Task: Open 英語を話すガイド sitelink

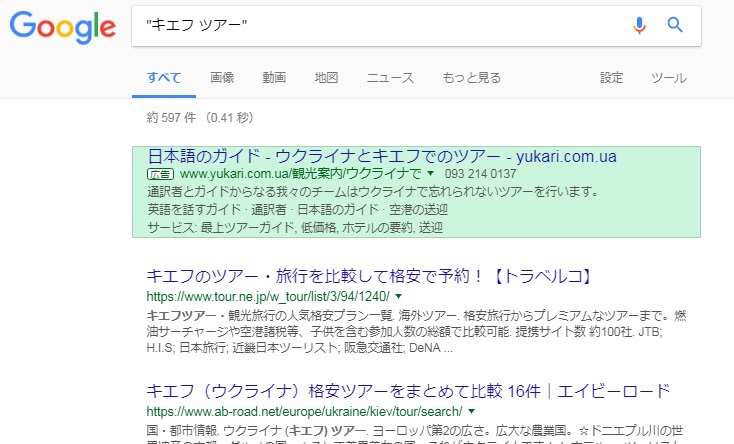Action: (194, 209)
